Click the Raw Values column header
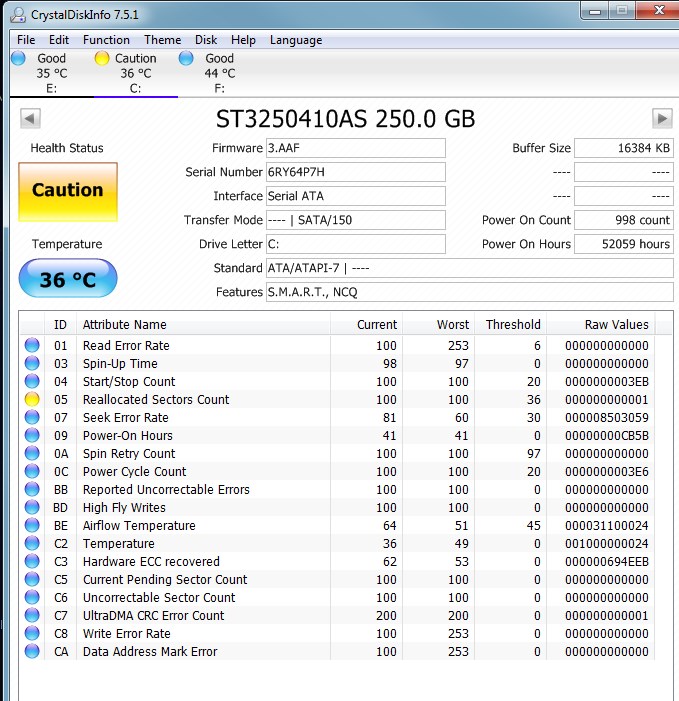 616,324
